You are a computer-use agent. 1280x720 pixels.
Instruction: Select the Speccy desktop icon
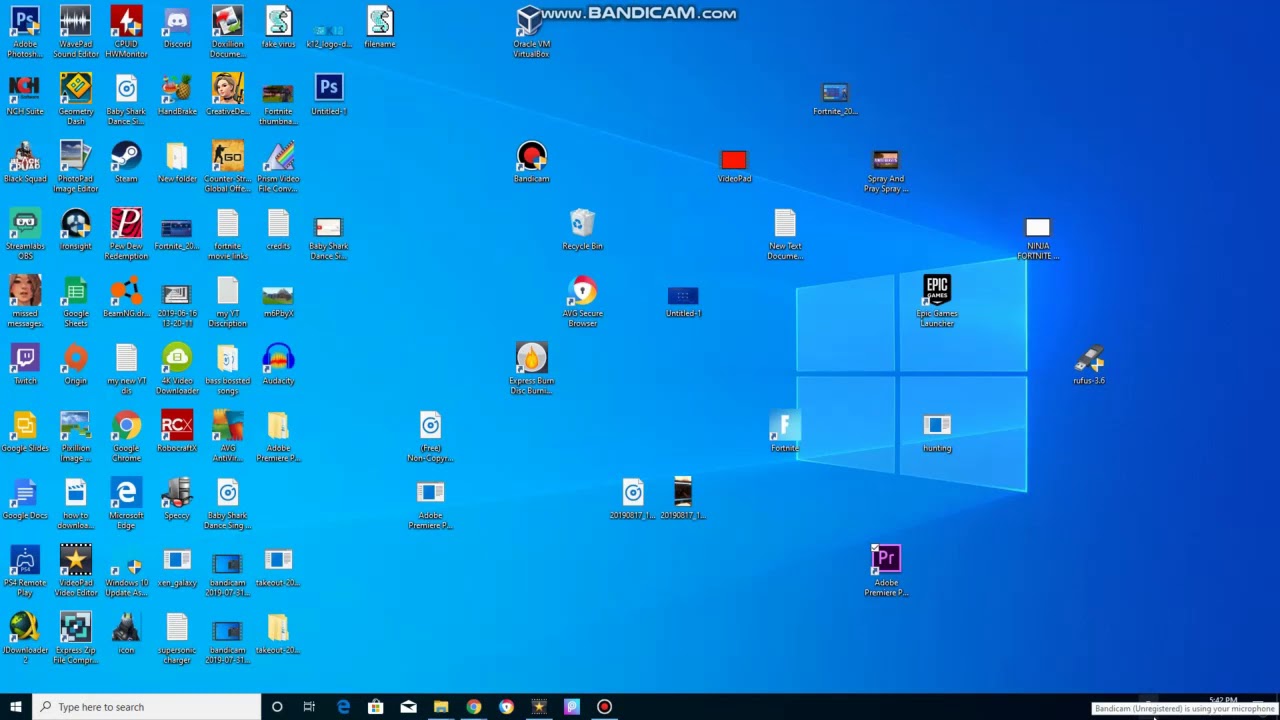(x=177, y=498)
